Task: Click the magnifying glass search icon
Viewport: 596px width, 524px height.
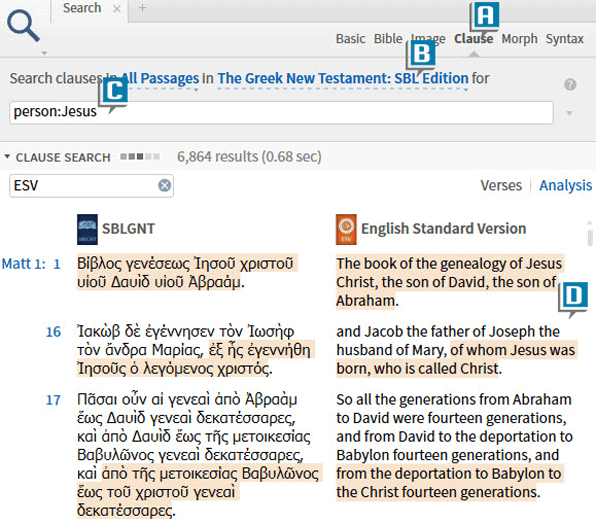Action: click(x=23, y=25)
